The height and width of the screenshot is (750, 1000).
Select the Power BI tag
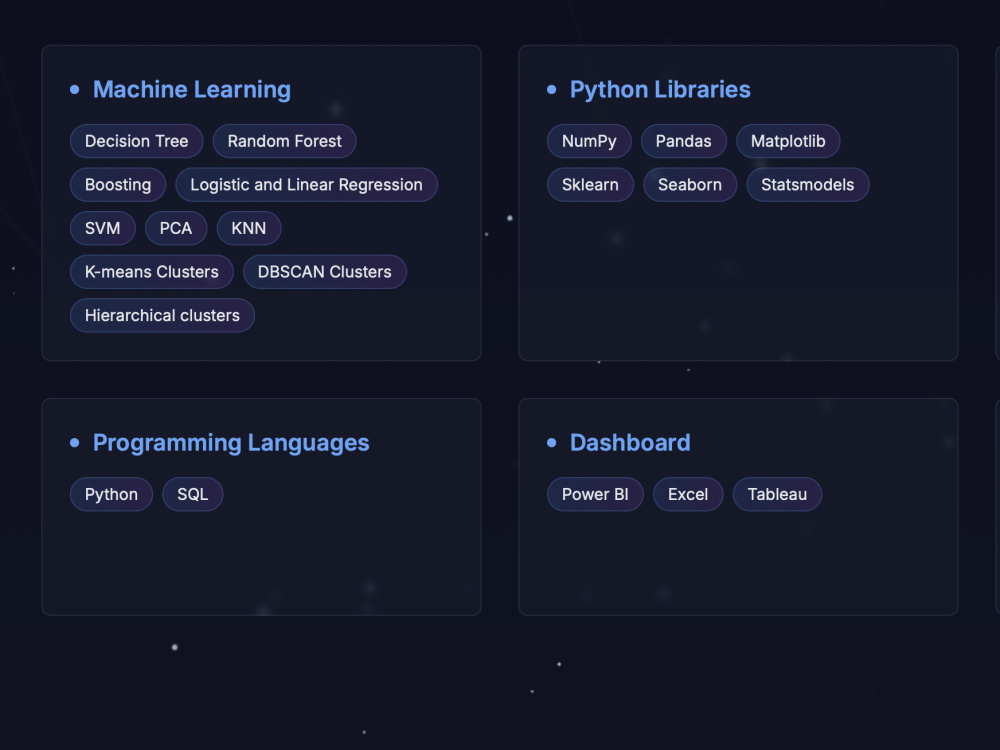(595, 494)
